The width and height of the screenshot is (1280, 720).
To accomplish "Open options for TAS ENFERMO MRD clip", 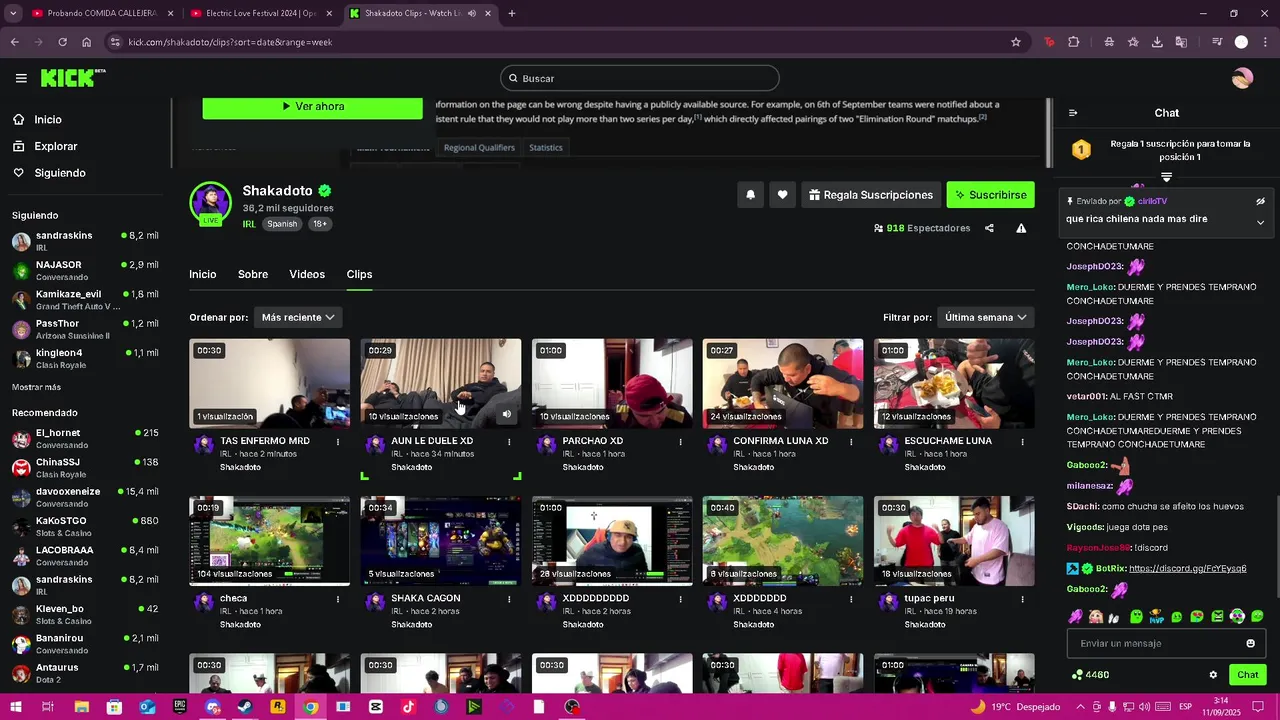I will point(338,441).
